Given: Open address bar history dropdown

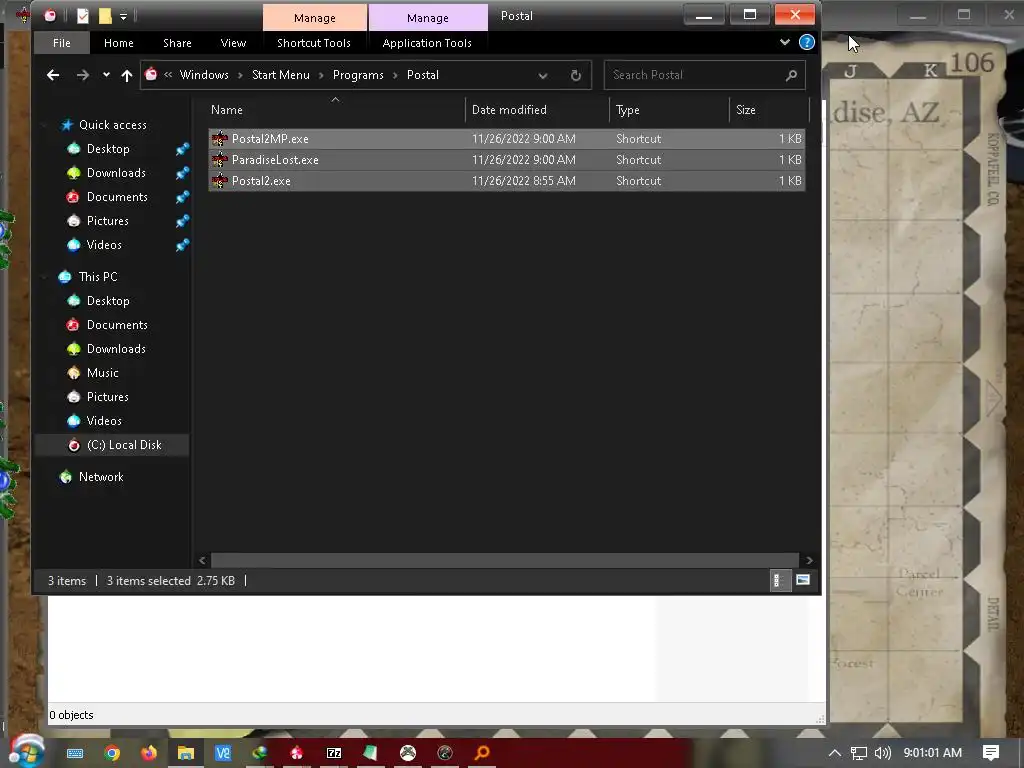Looking at the screenshot, I should click(x=543, y=76).
